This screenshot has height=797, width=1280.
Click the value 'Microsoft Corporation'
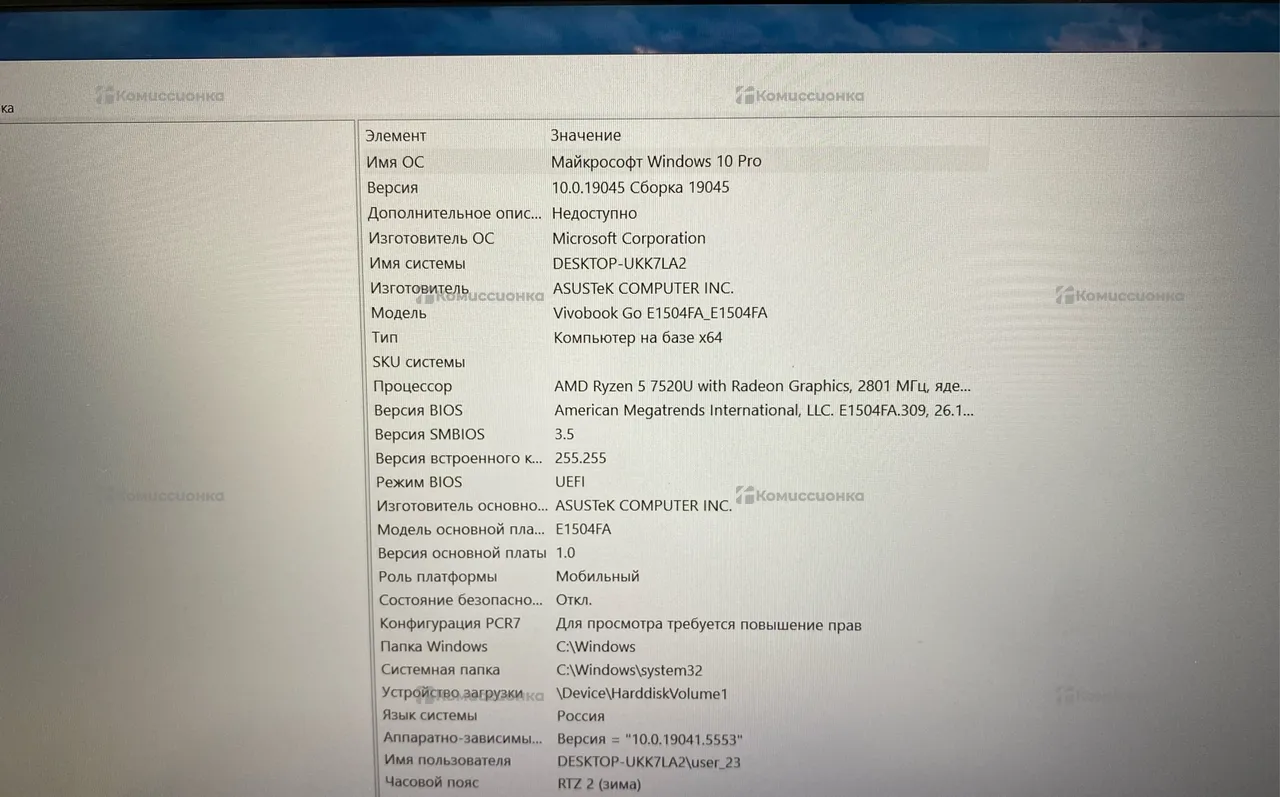point(629,238)
